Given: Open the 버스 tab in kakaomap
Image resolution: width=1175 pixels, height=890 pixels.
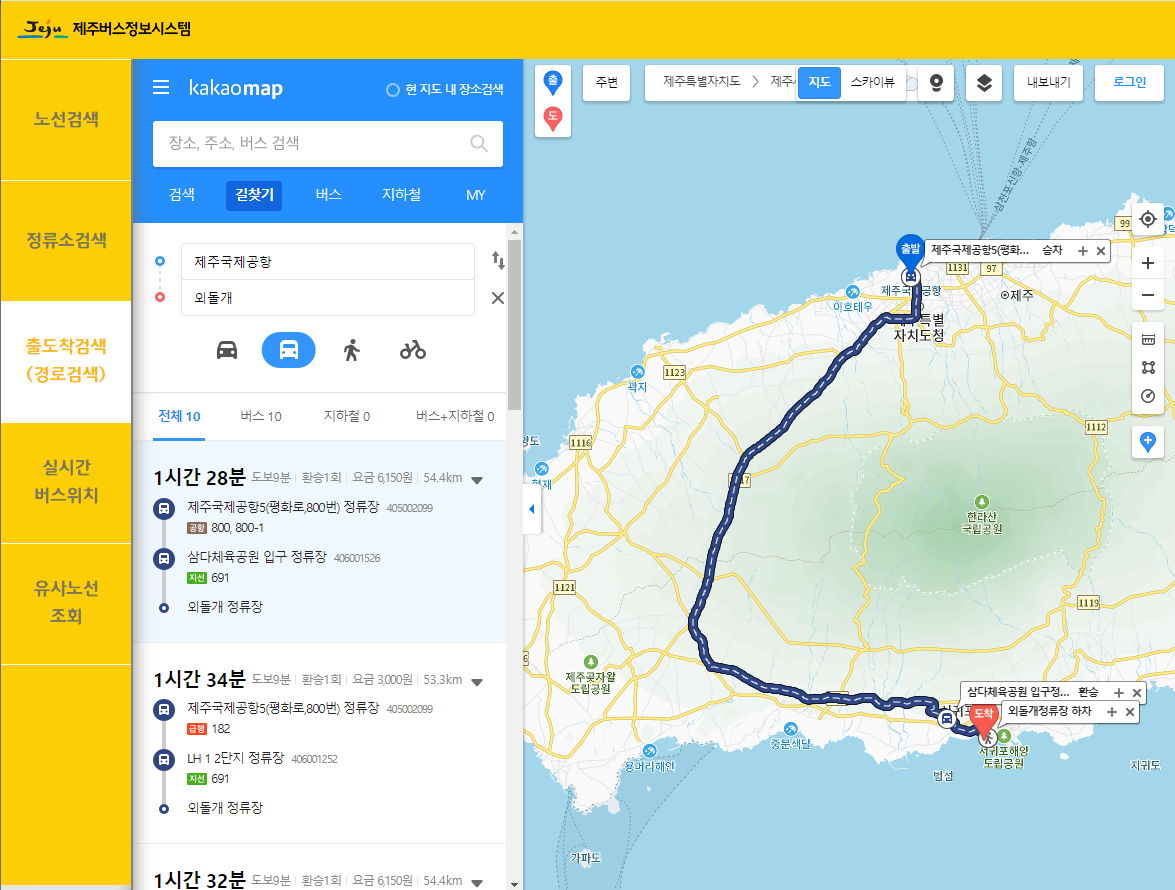Looking at the screenshot, I should coord(328,195).
